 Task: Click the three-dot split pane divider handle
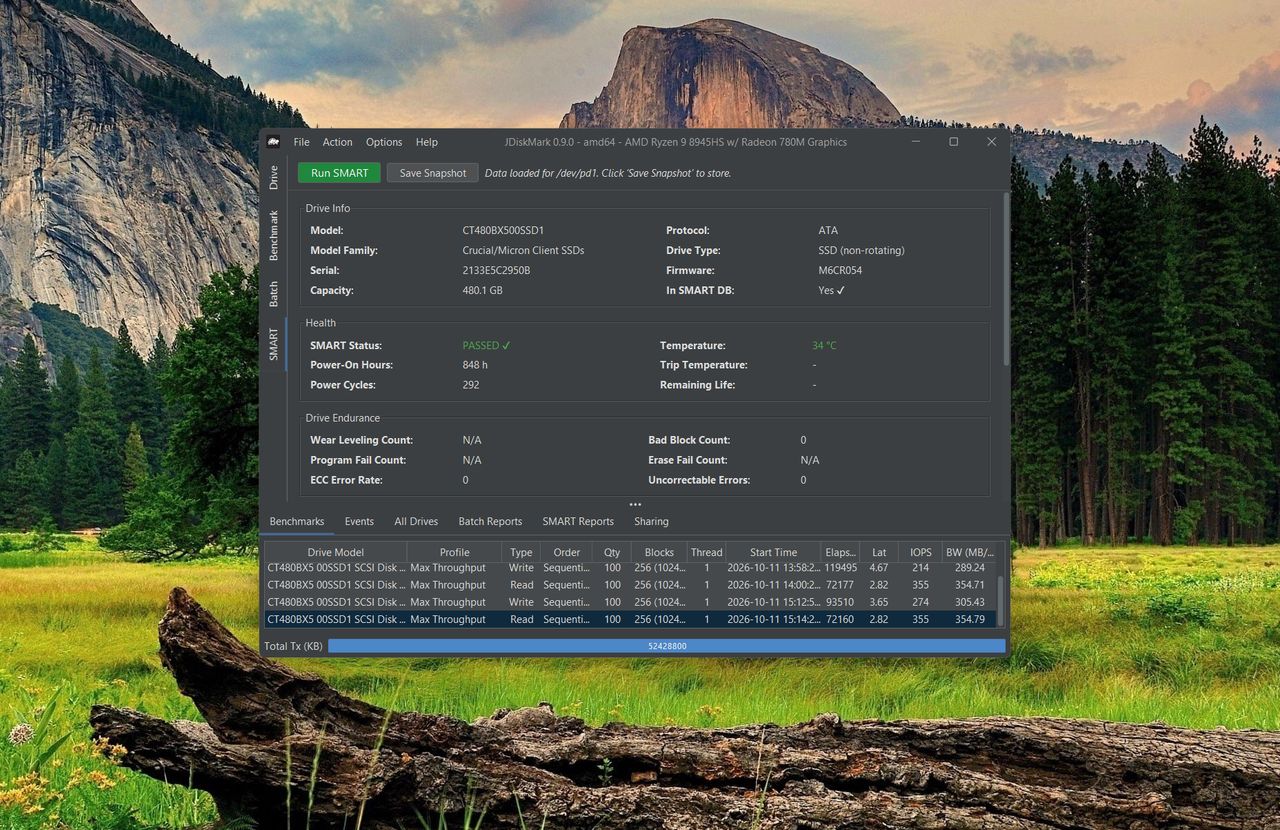click(x=635, y=505)
